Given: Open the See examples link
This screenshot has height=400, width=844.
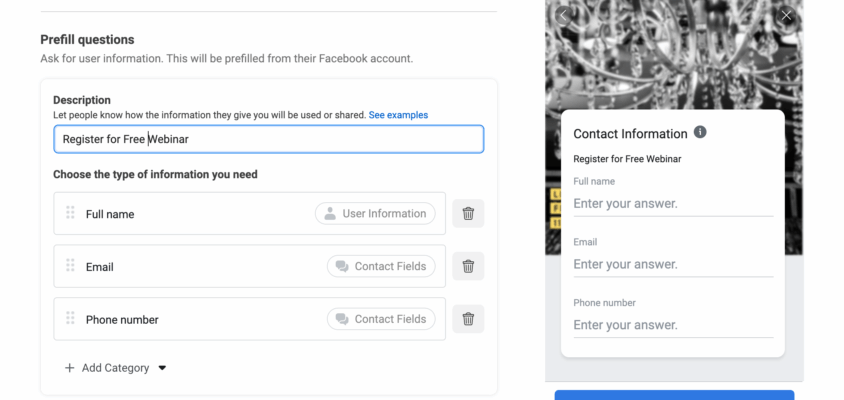Looking at the screenshot, I should 398,115.
